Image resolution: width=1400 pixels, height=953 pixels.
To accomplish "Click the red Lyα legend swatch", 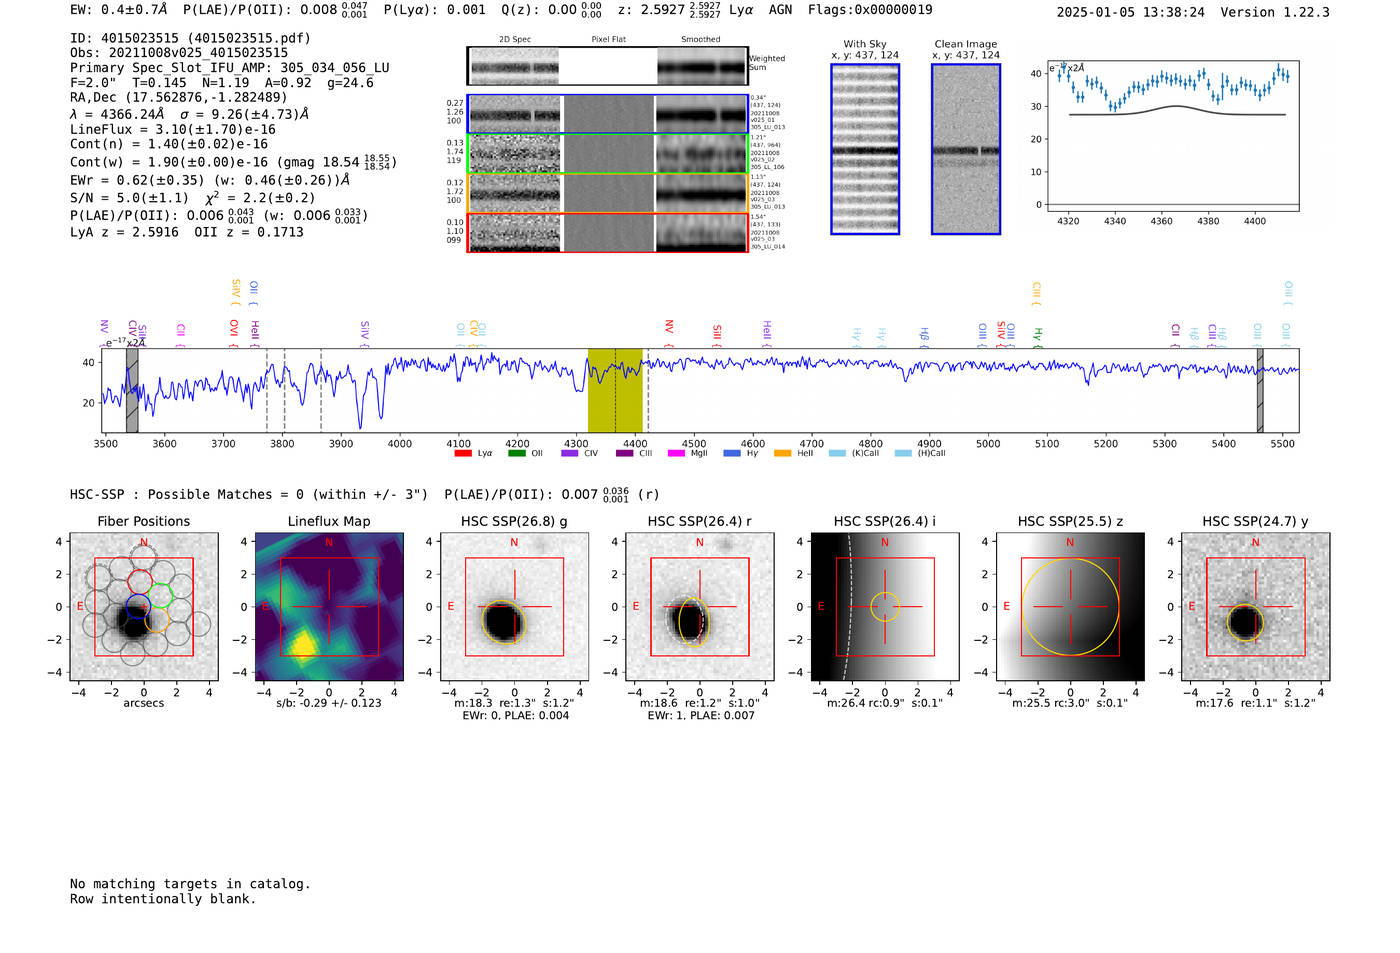I will tap(462, 453).
